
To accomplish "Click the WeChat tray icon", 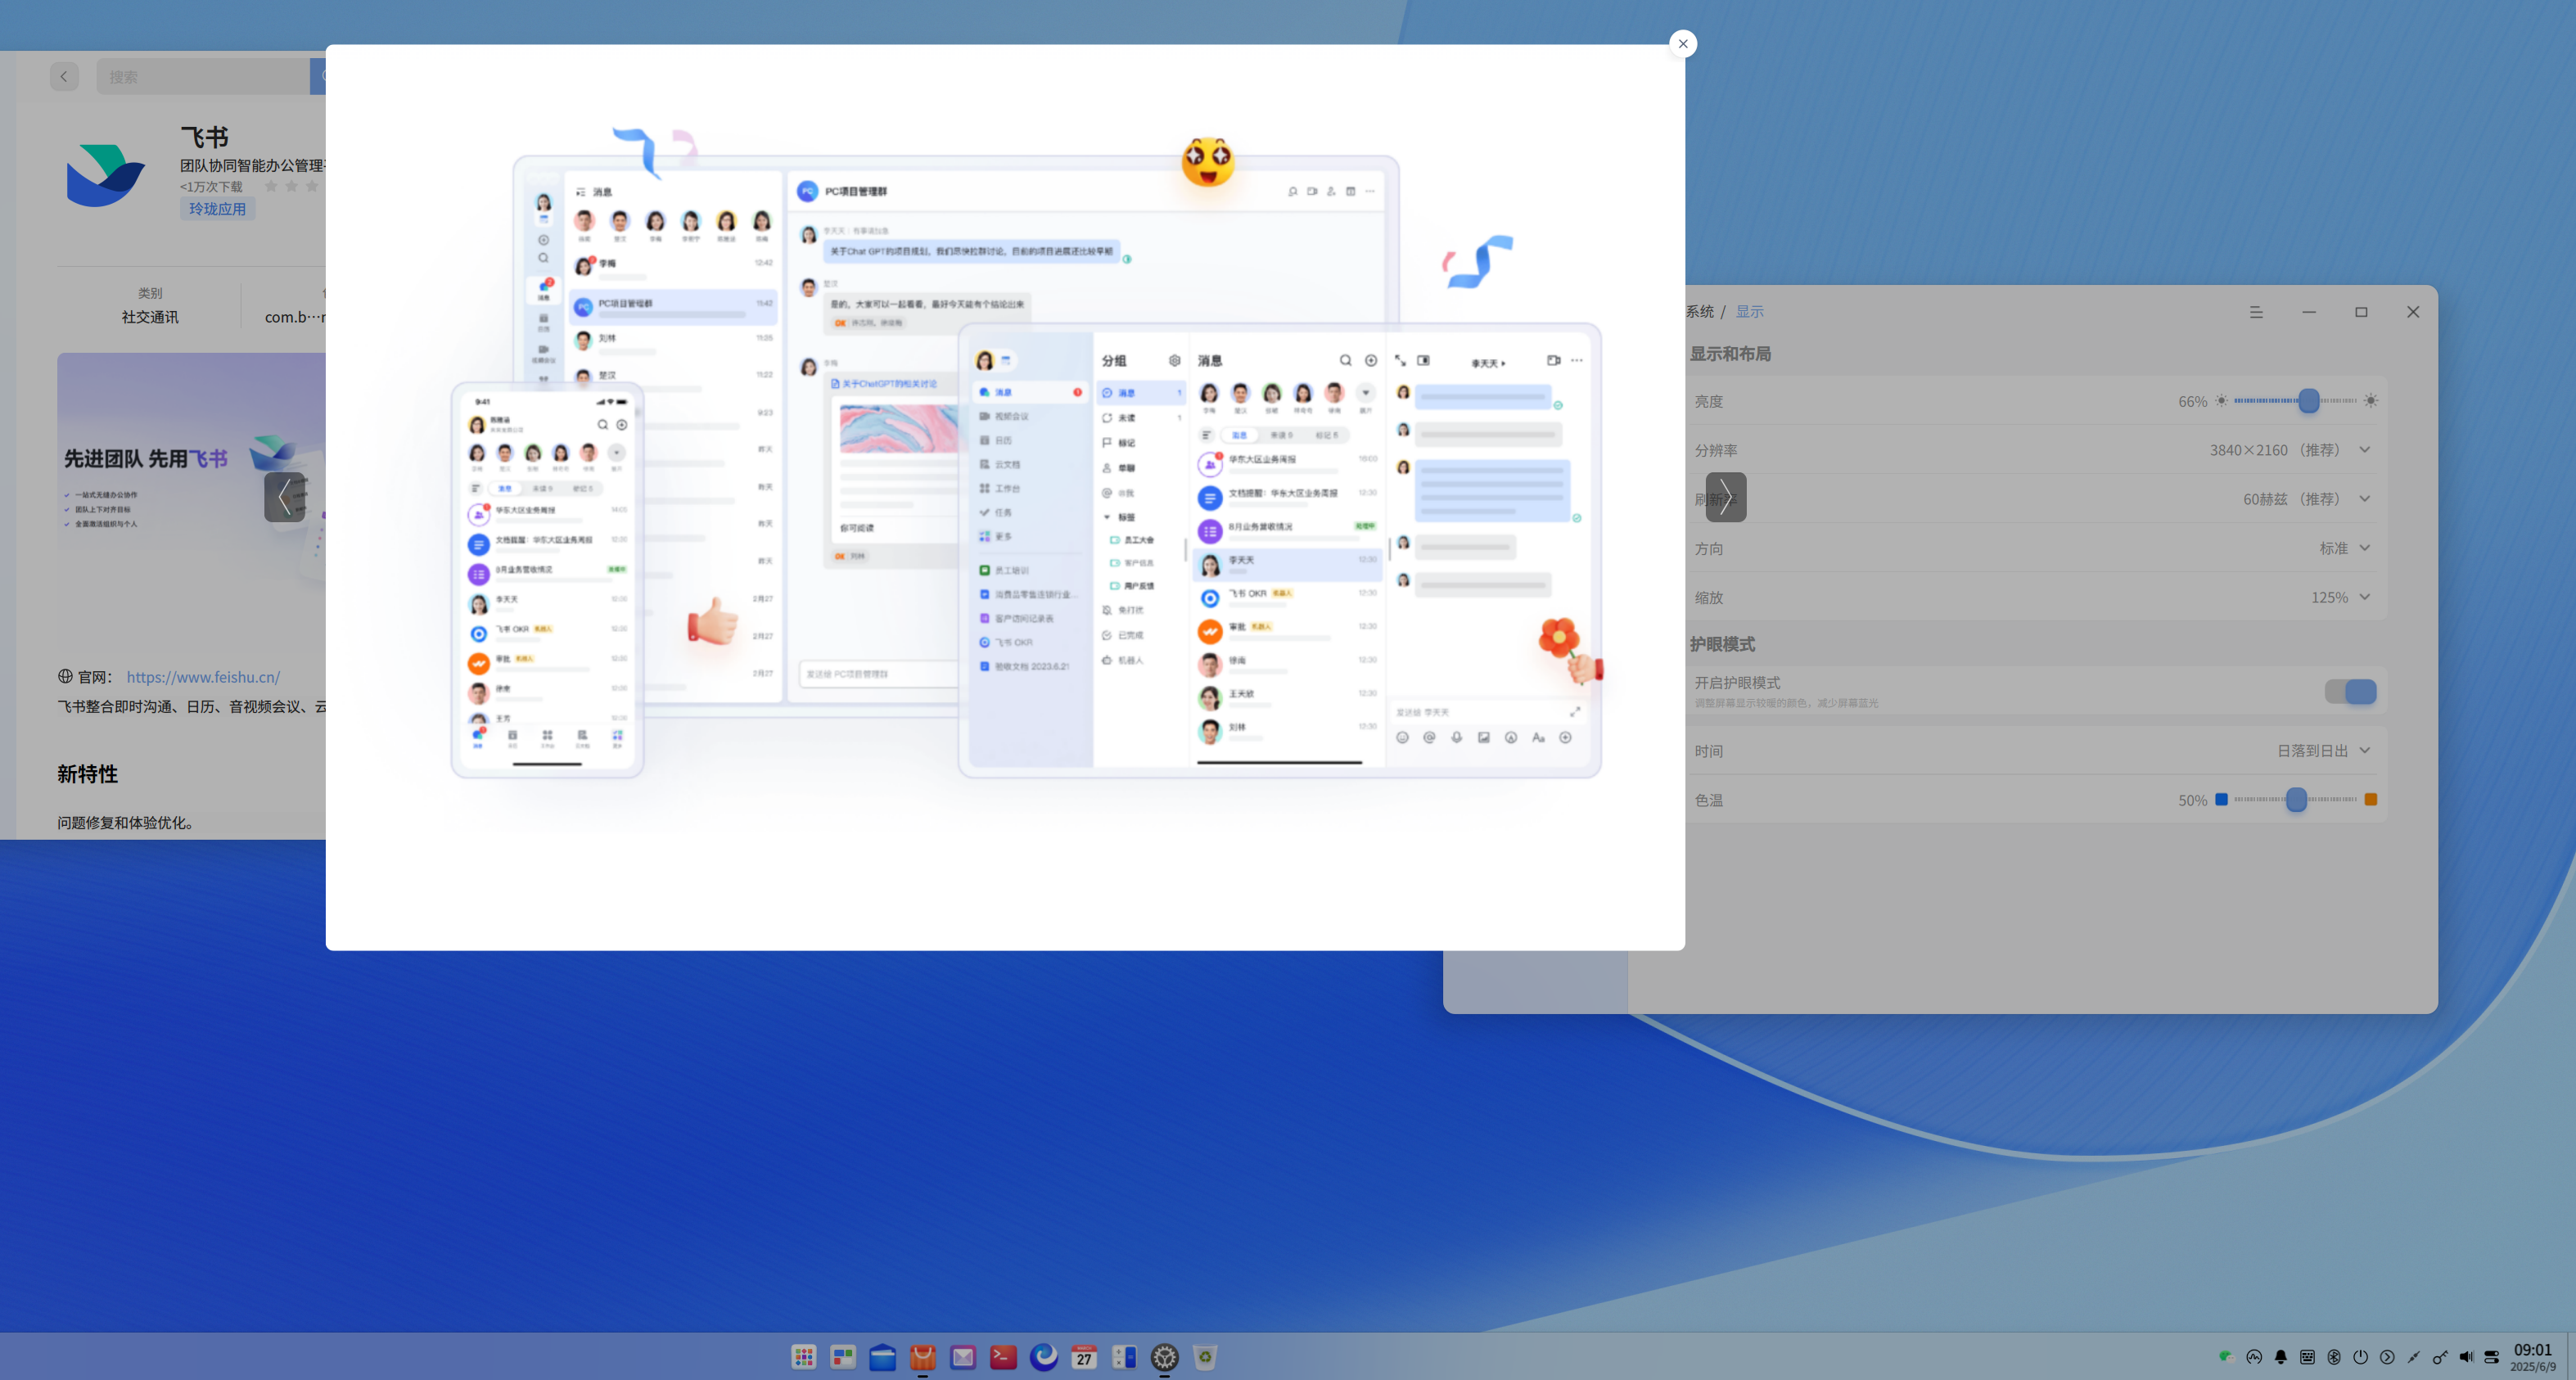I will point(2227,1357).
